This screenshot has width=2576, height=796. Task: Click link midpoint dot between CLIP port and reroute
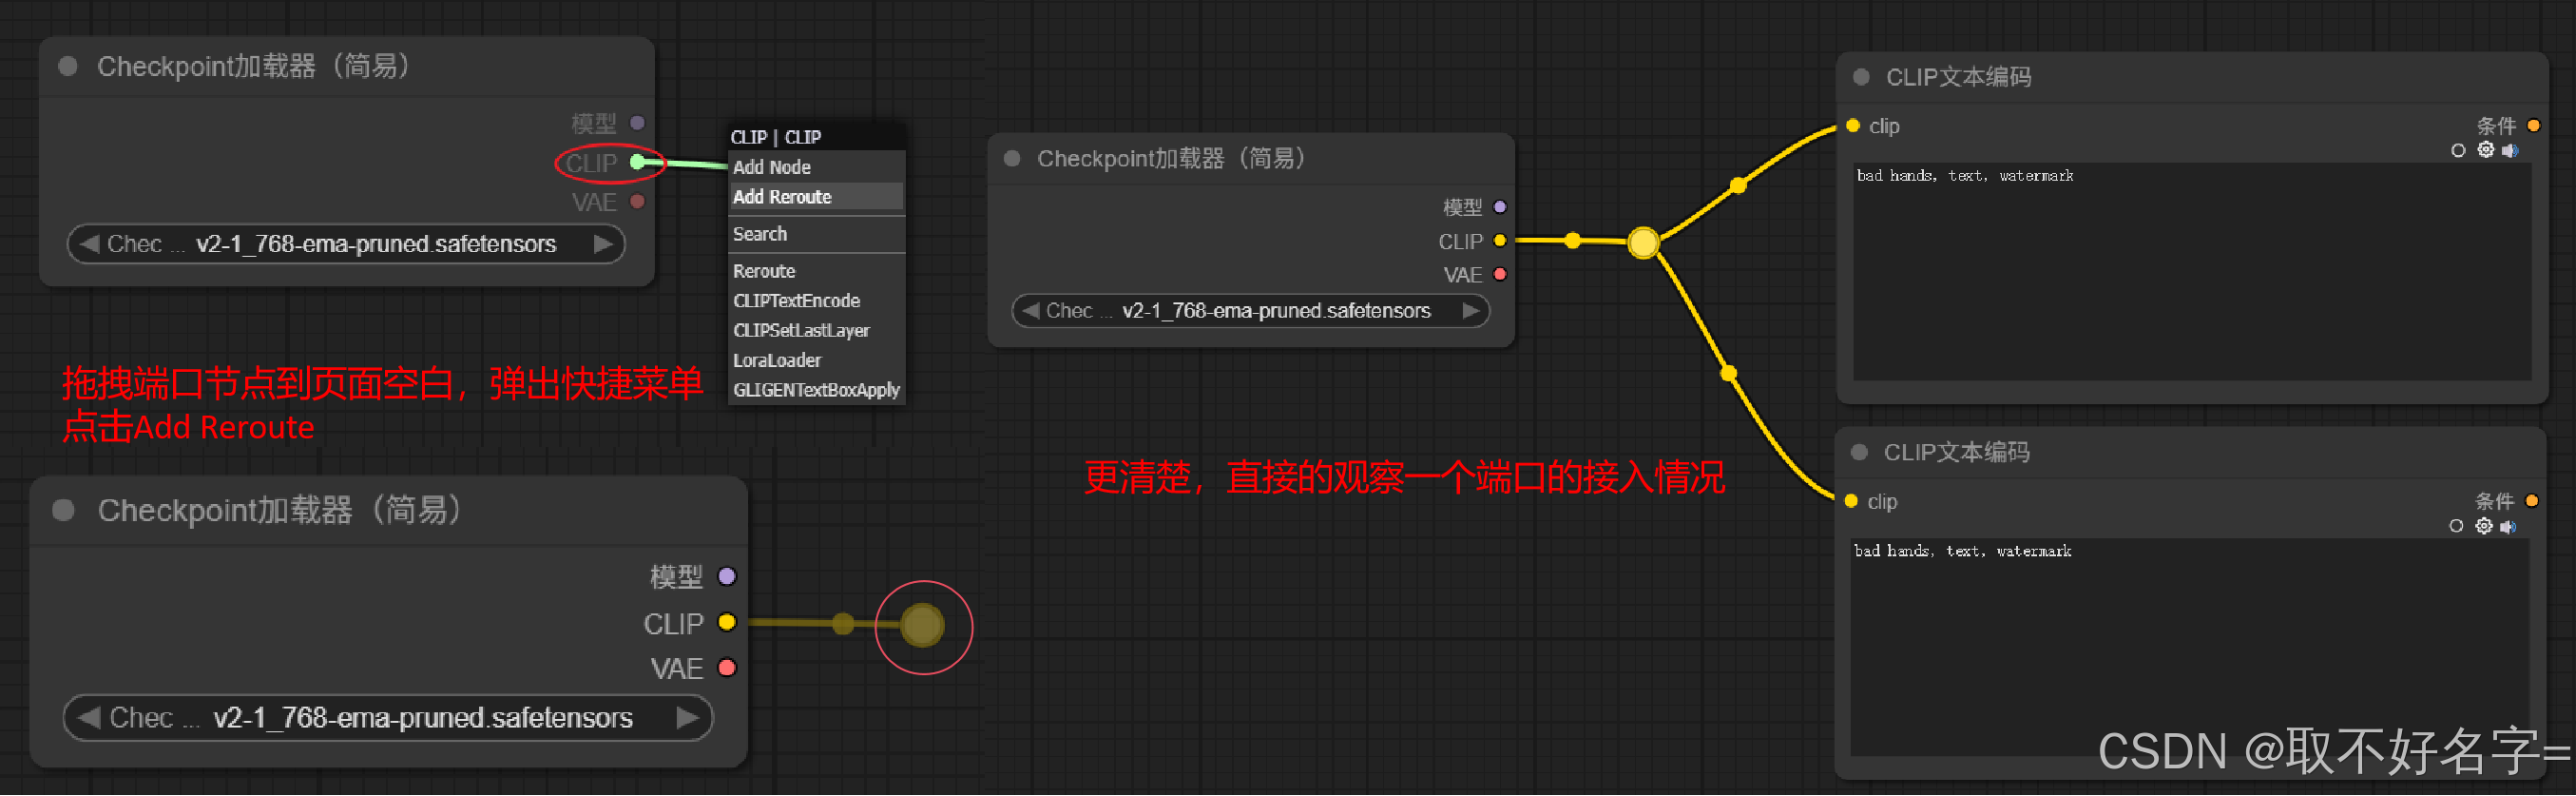(1572, 241)
